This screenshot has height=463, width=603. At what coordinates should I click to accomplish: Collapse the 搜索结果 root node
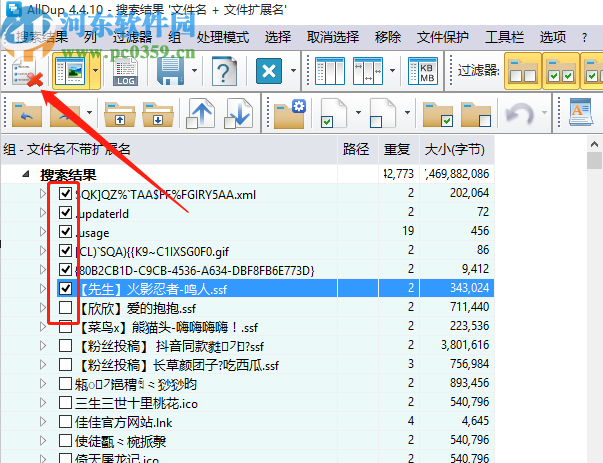[x=26, y=174]
